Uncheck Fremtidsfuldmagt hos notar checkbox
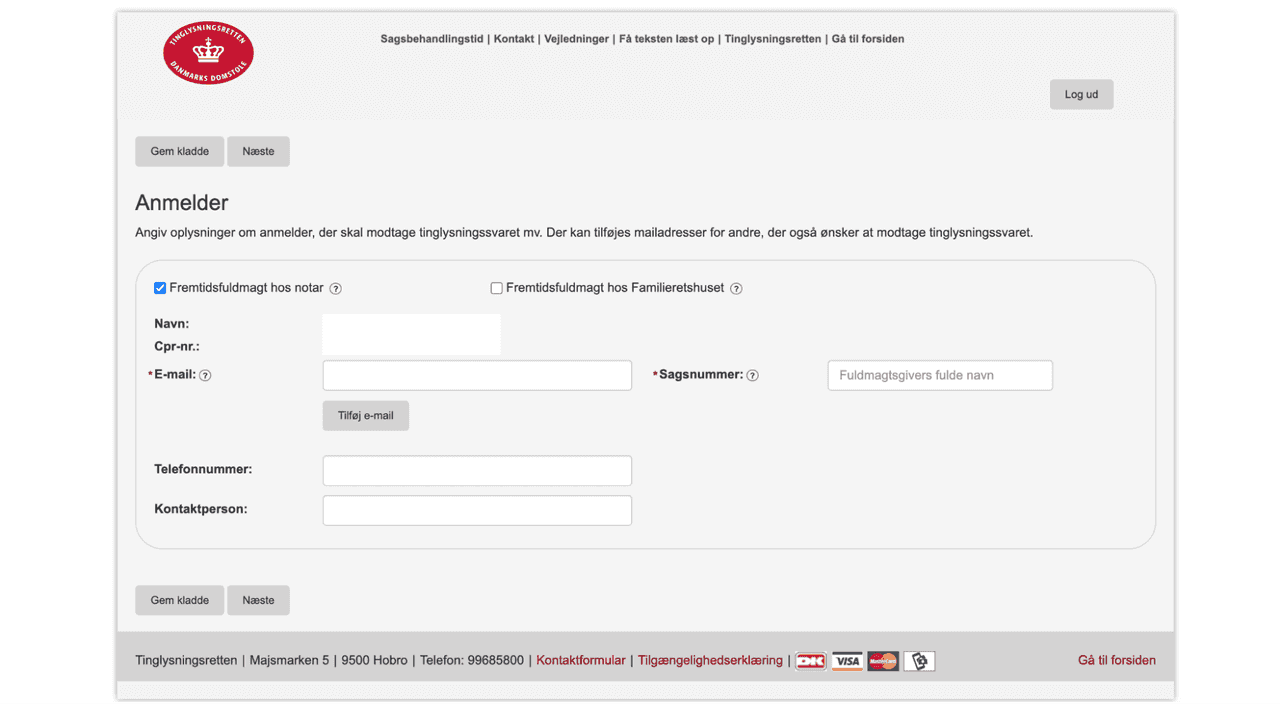The width and height of the screenshot is (1280, 704). (x=160, y=288)
